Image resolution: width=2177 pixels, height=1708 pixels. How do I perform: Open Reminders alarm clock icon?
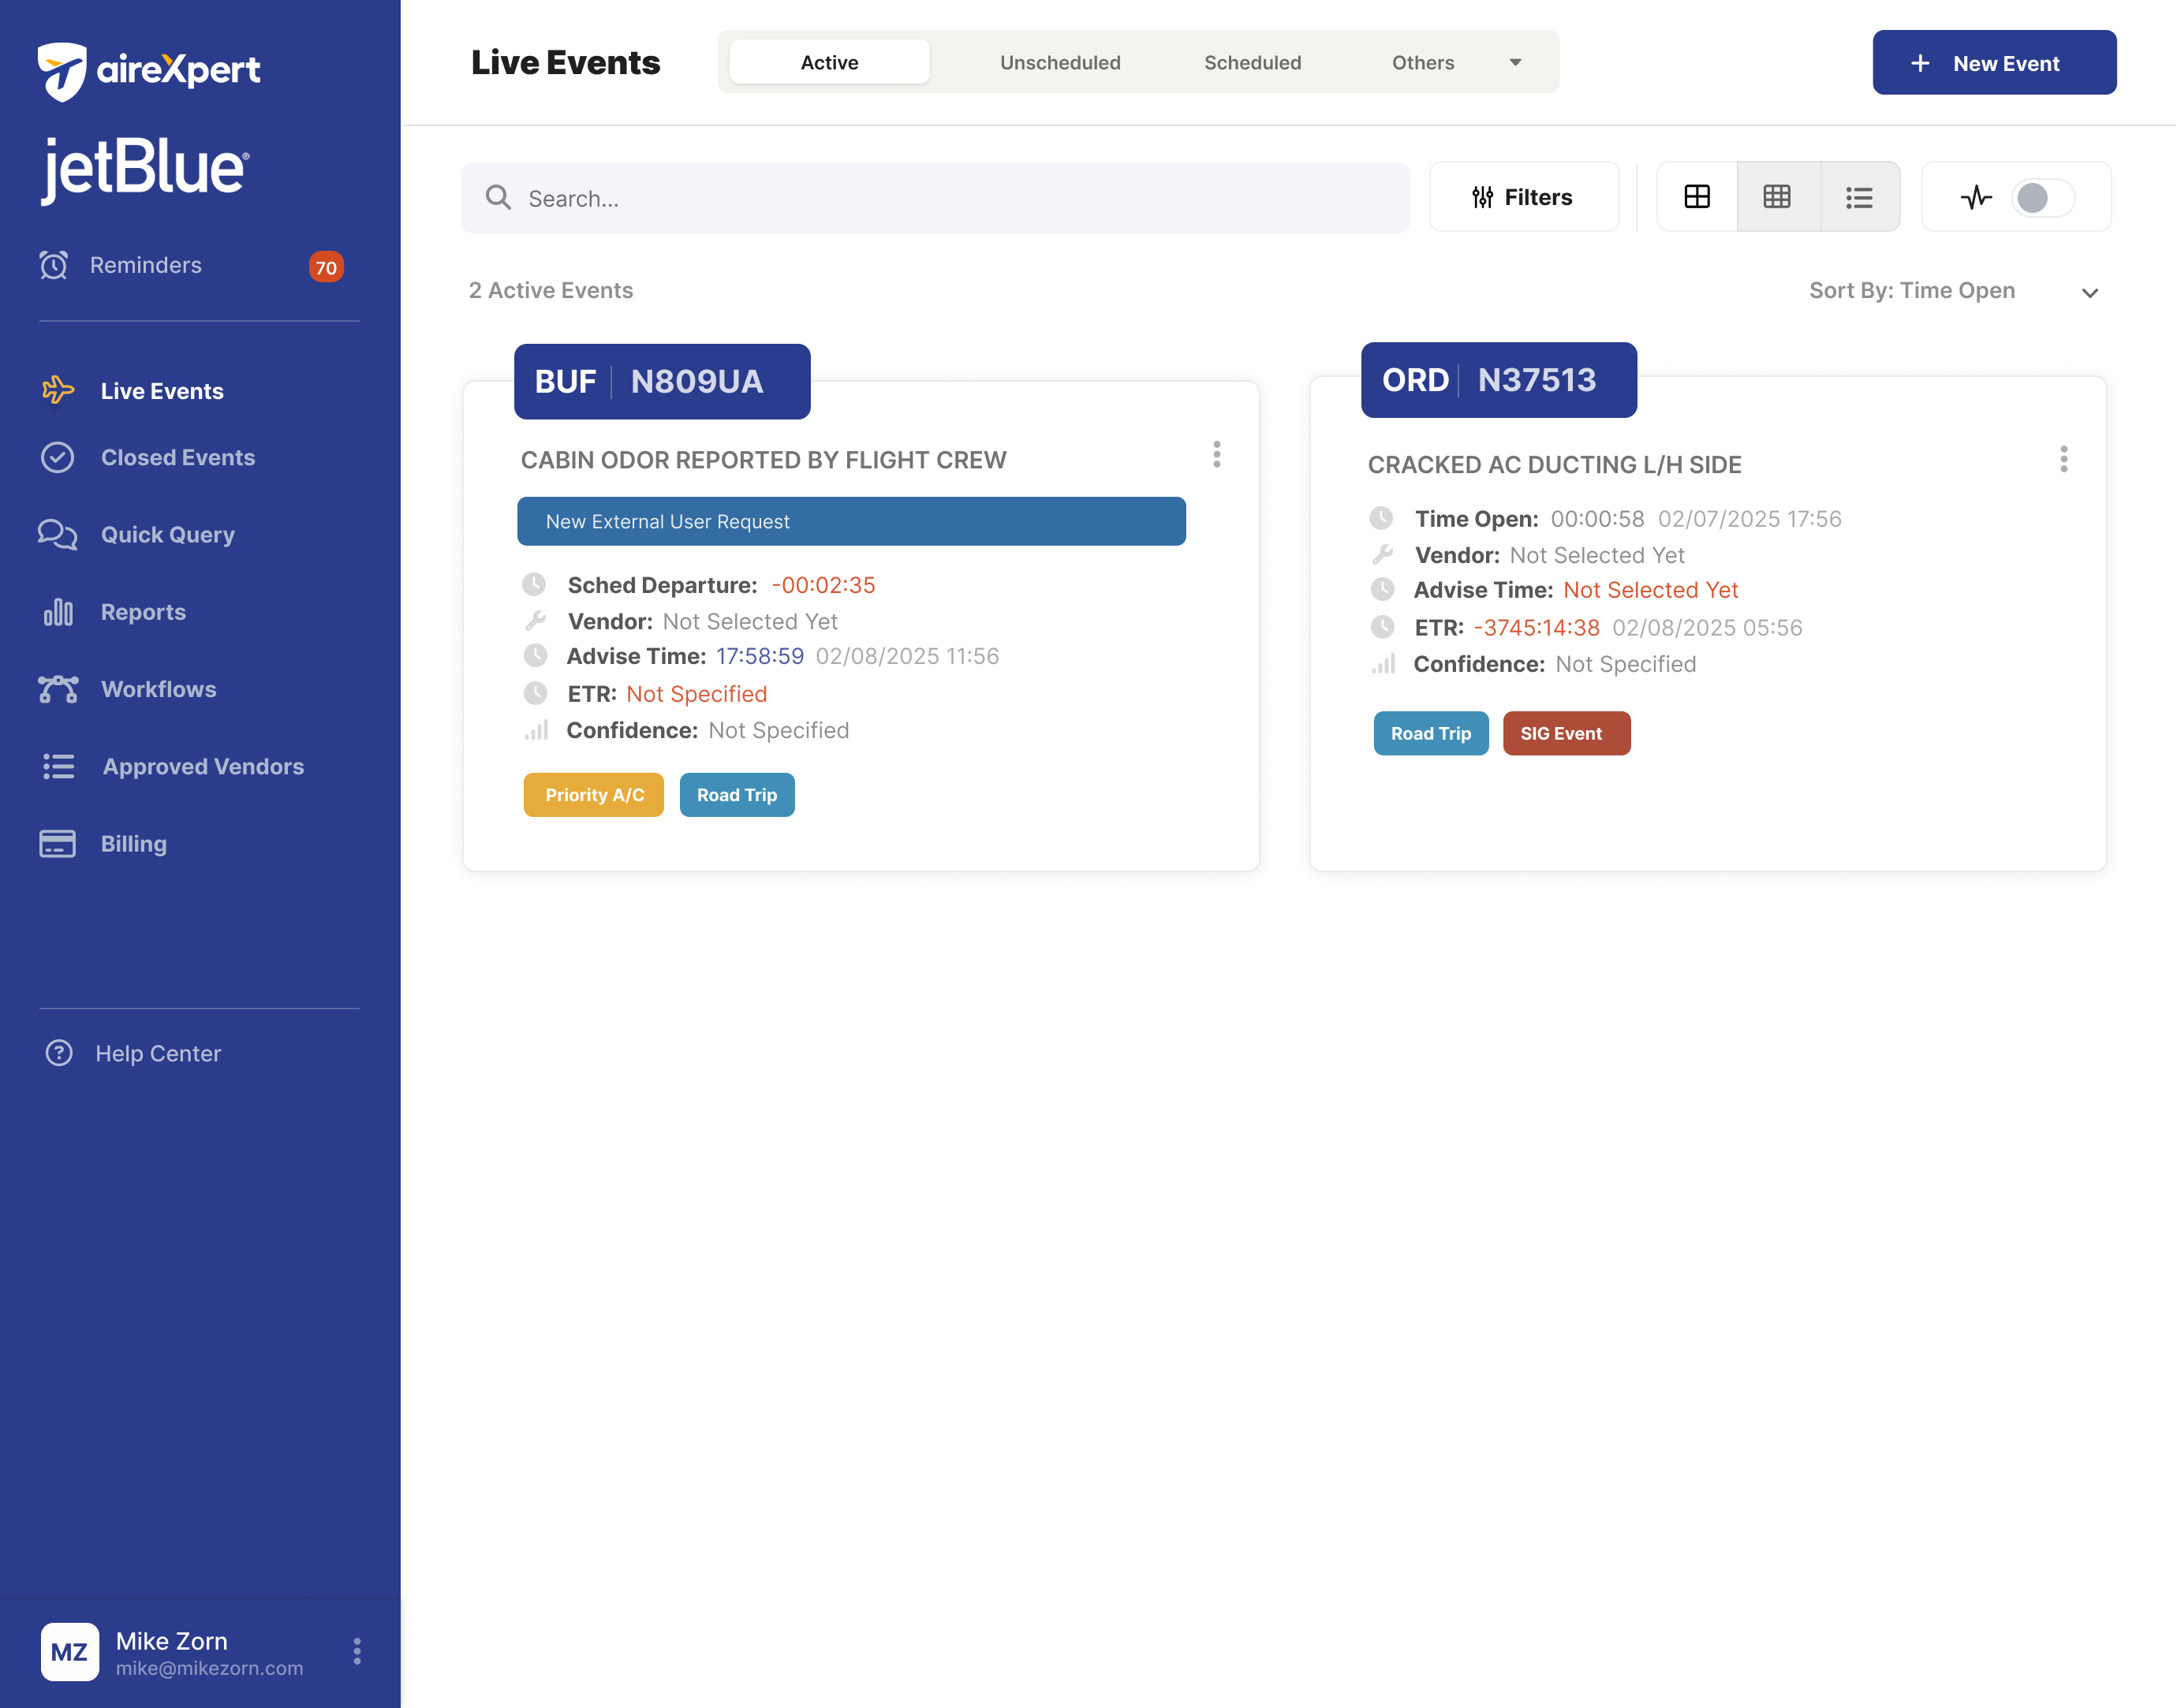coord(54,265)
